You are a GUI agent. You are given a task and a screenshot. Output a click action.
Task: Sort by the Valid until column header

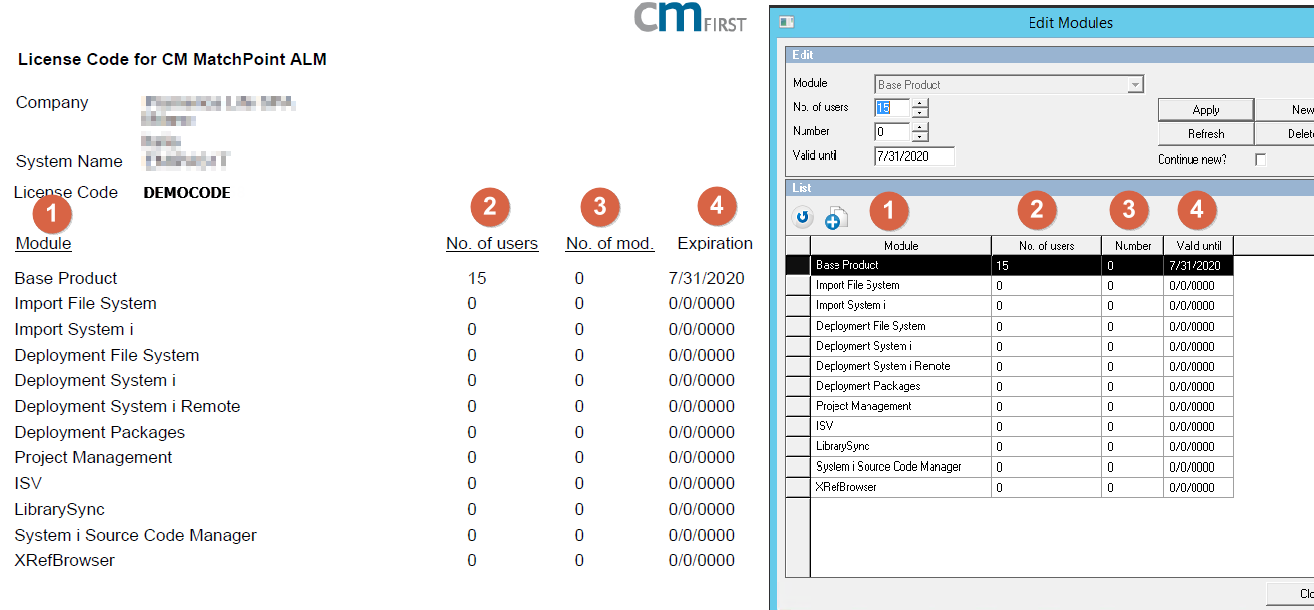click(1198, 246)
